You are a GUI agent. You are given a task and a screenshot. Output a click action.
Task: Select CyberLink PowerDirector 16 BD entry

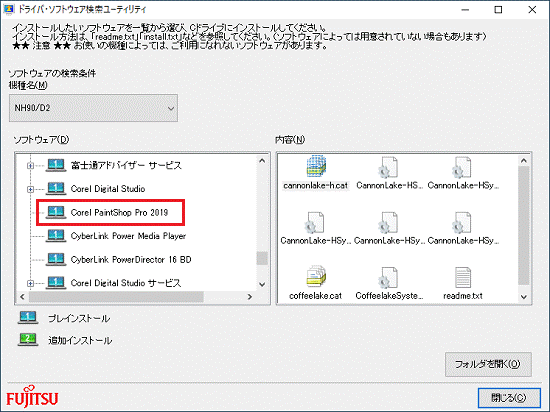click(131, 259)
